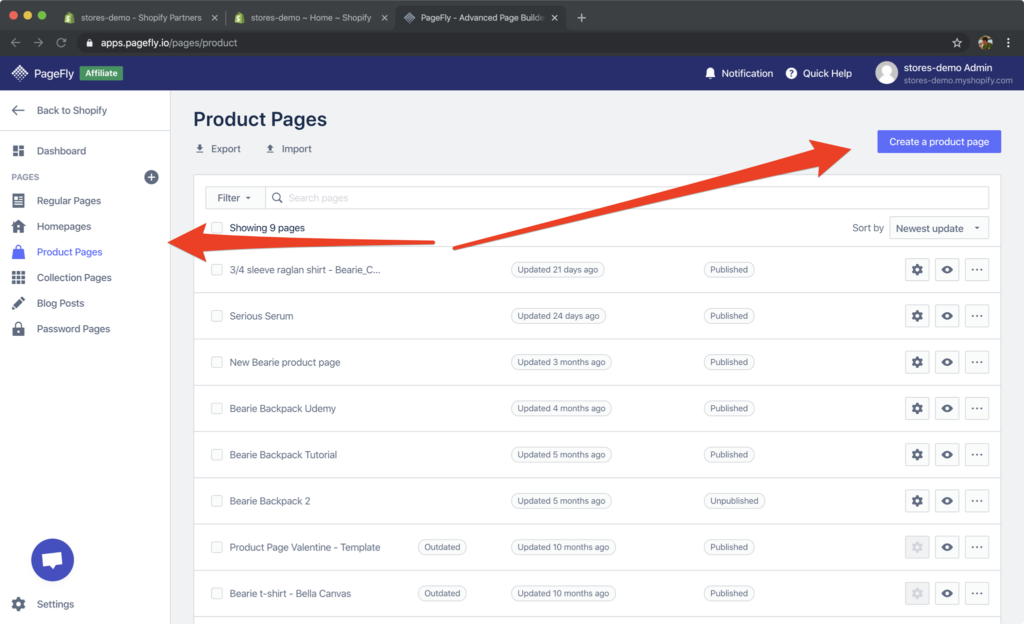Open the Newest update sort dropdown
The image size is (1024, 624).
coord(938,228)
